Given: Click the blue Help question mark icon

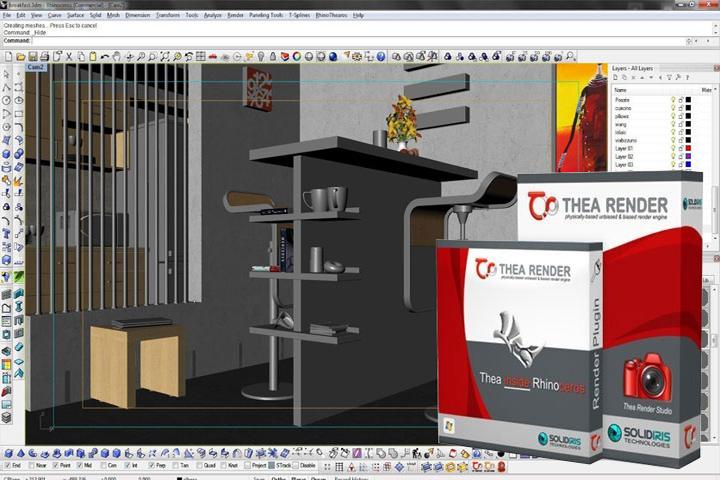Looking at the screenshot, I should click(x=381, y=56).
